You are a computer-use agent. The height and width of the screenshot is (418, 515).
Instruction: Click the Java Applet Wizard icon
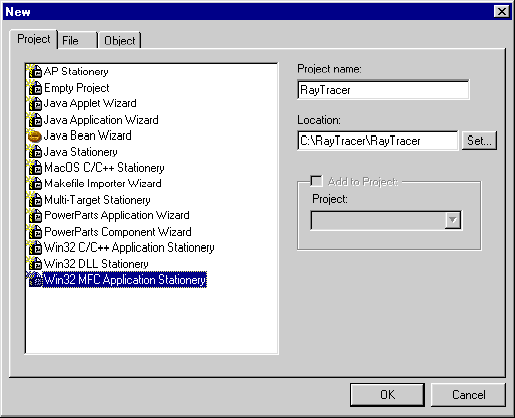34,104
